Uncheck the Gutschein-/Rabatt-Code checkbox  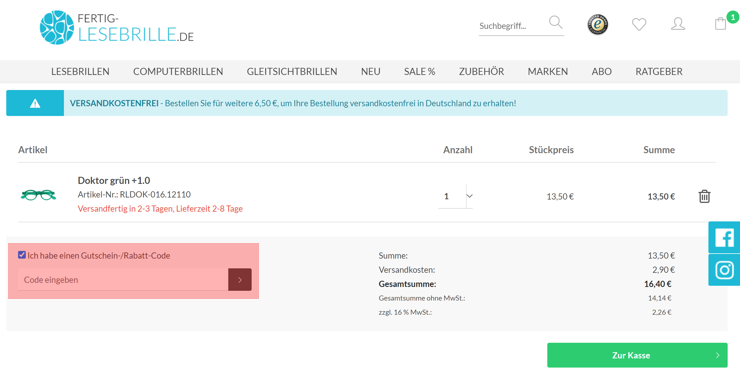click(x=22, y=255)
